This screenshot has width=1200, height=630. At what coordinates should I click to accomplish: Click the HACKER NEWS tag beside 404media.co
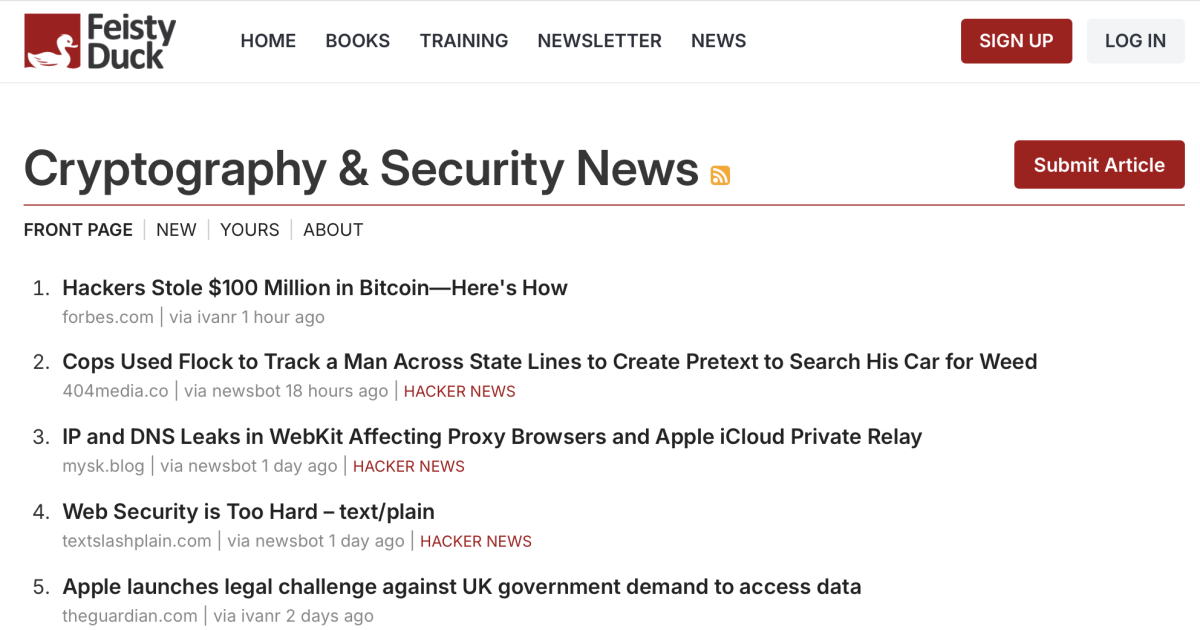[460, 392]
